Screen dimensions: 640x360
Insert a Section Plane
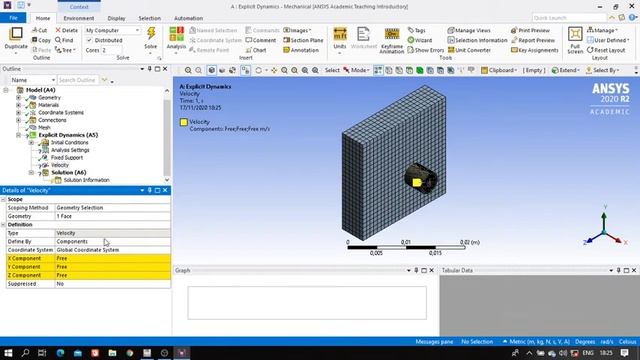(x=303, y=40)
